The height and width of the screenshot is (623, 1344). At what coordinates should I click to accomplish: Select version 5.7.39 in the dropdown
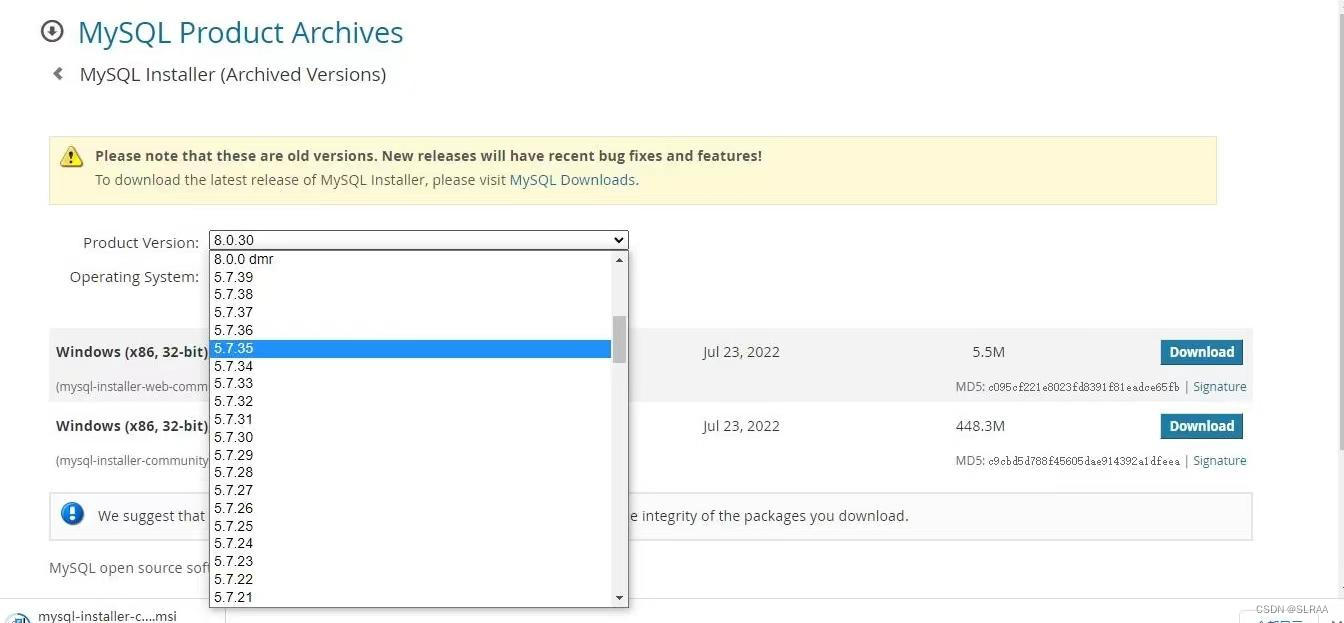coord(410,277)
